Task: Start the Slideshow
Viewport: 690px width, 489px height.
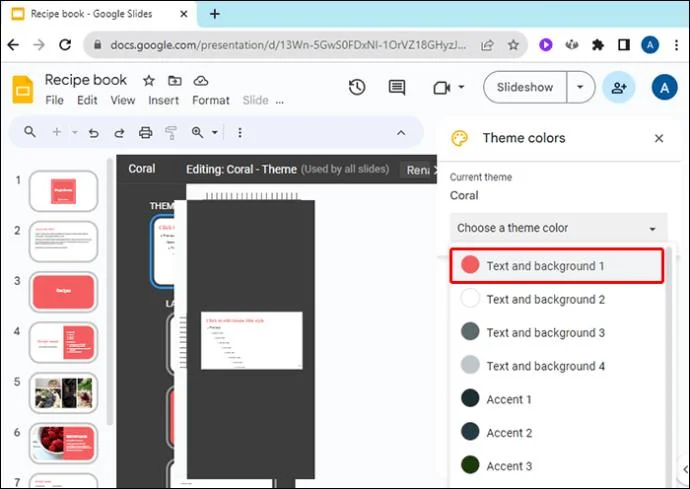Action: 525,87
